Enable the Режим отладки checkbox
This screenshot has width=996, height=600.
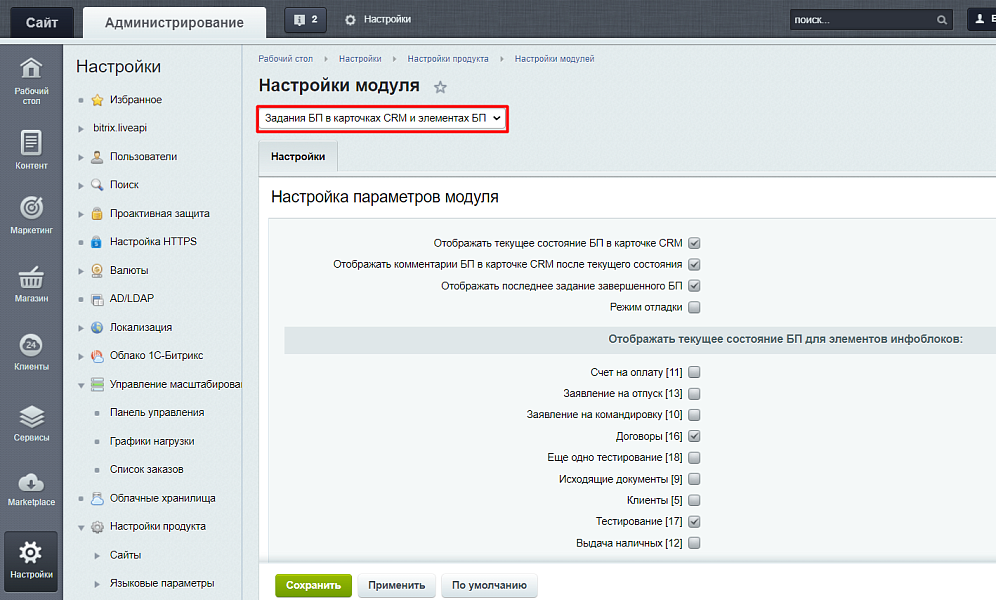point(694,307)
